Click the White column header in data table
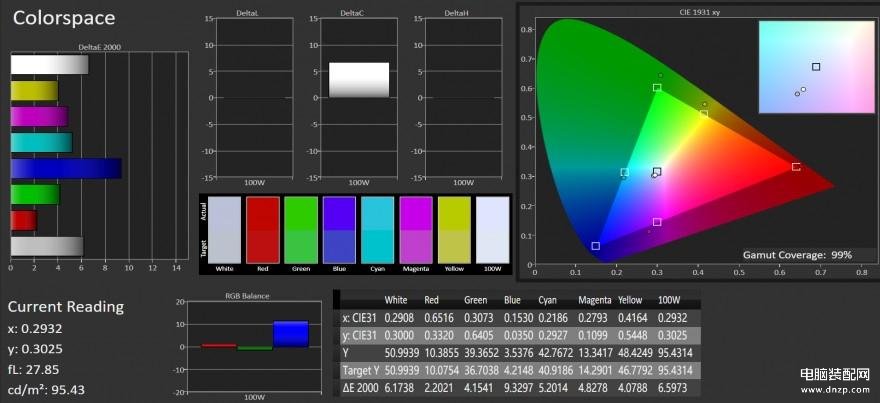The width and height of the screenshot is (880, 403). 396,300
